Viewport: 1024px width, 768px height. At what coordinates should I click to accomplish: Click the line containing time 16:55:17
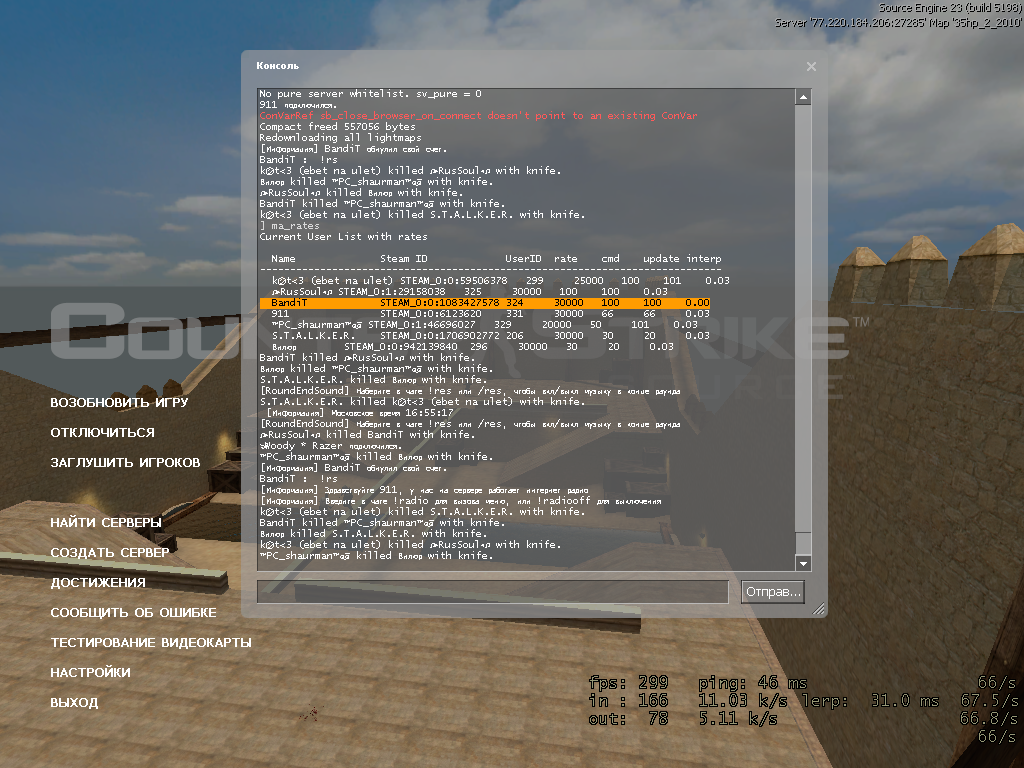[x=360, y=413]
